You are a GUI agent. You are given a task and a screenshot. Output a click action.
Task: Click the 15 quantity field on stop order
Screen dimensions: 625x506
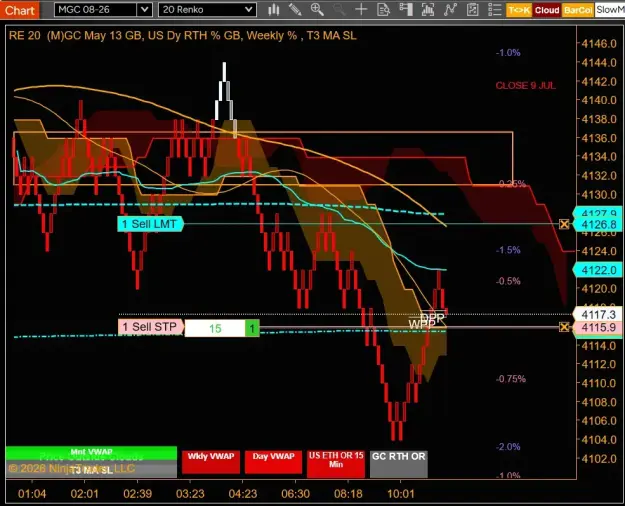[215, 329]
